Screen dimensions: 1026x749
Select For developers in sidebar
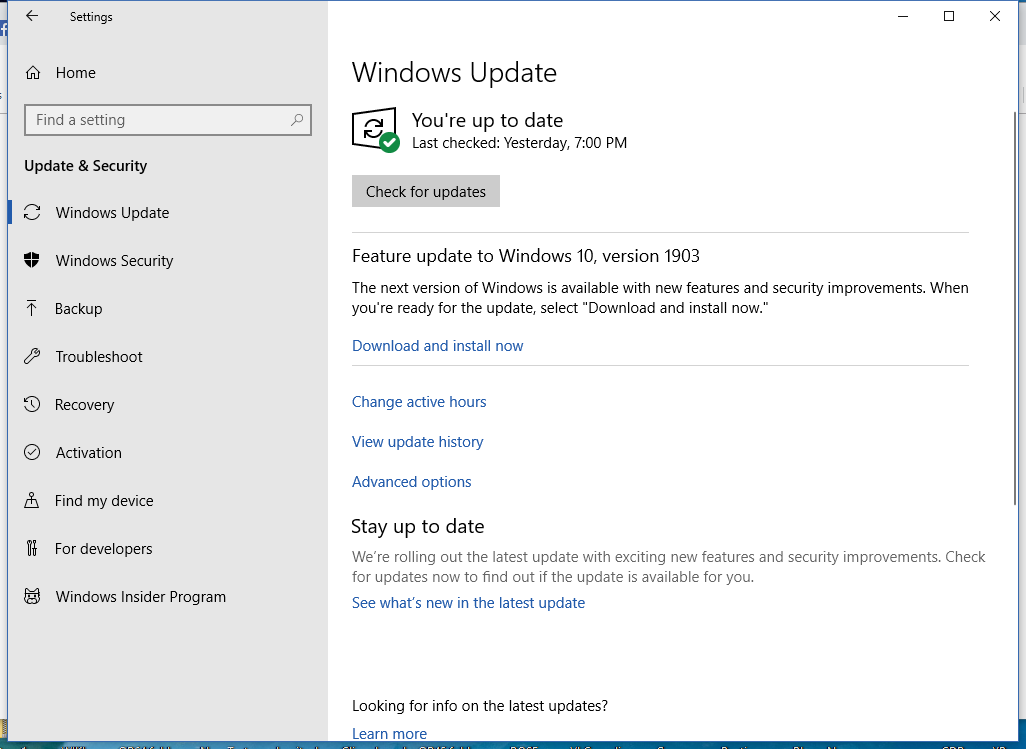[x=168, y=548]
